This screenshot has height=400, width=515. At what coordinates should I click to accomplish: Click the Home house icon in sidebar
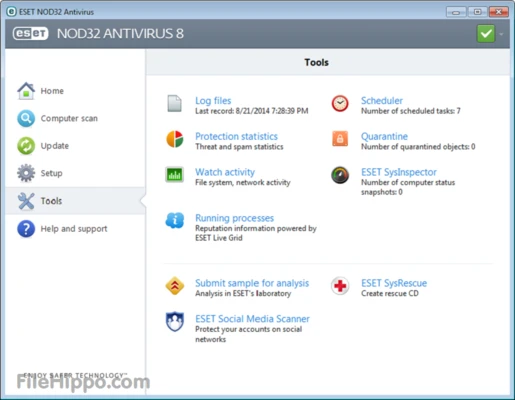pos(26,91)
